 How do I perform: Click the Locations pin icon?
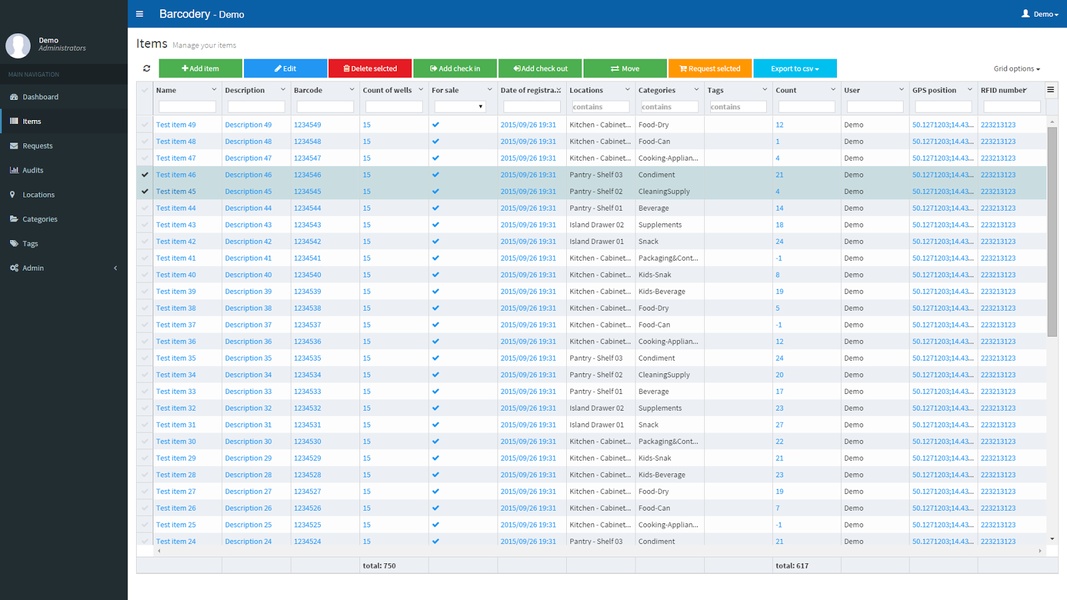click(12, 195)
